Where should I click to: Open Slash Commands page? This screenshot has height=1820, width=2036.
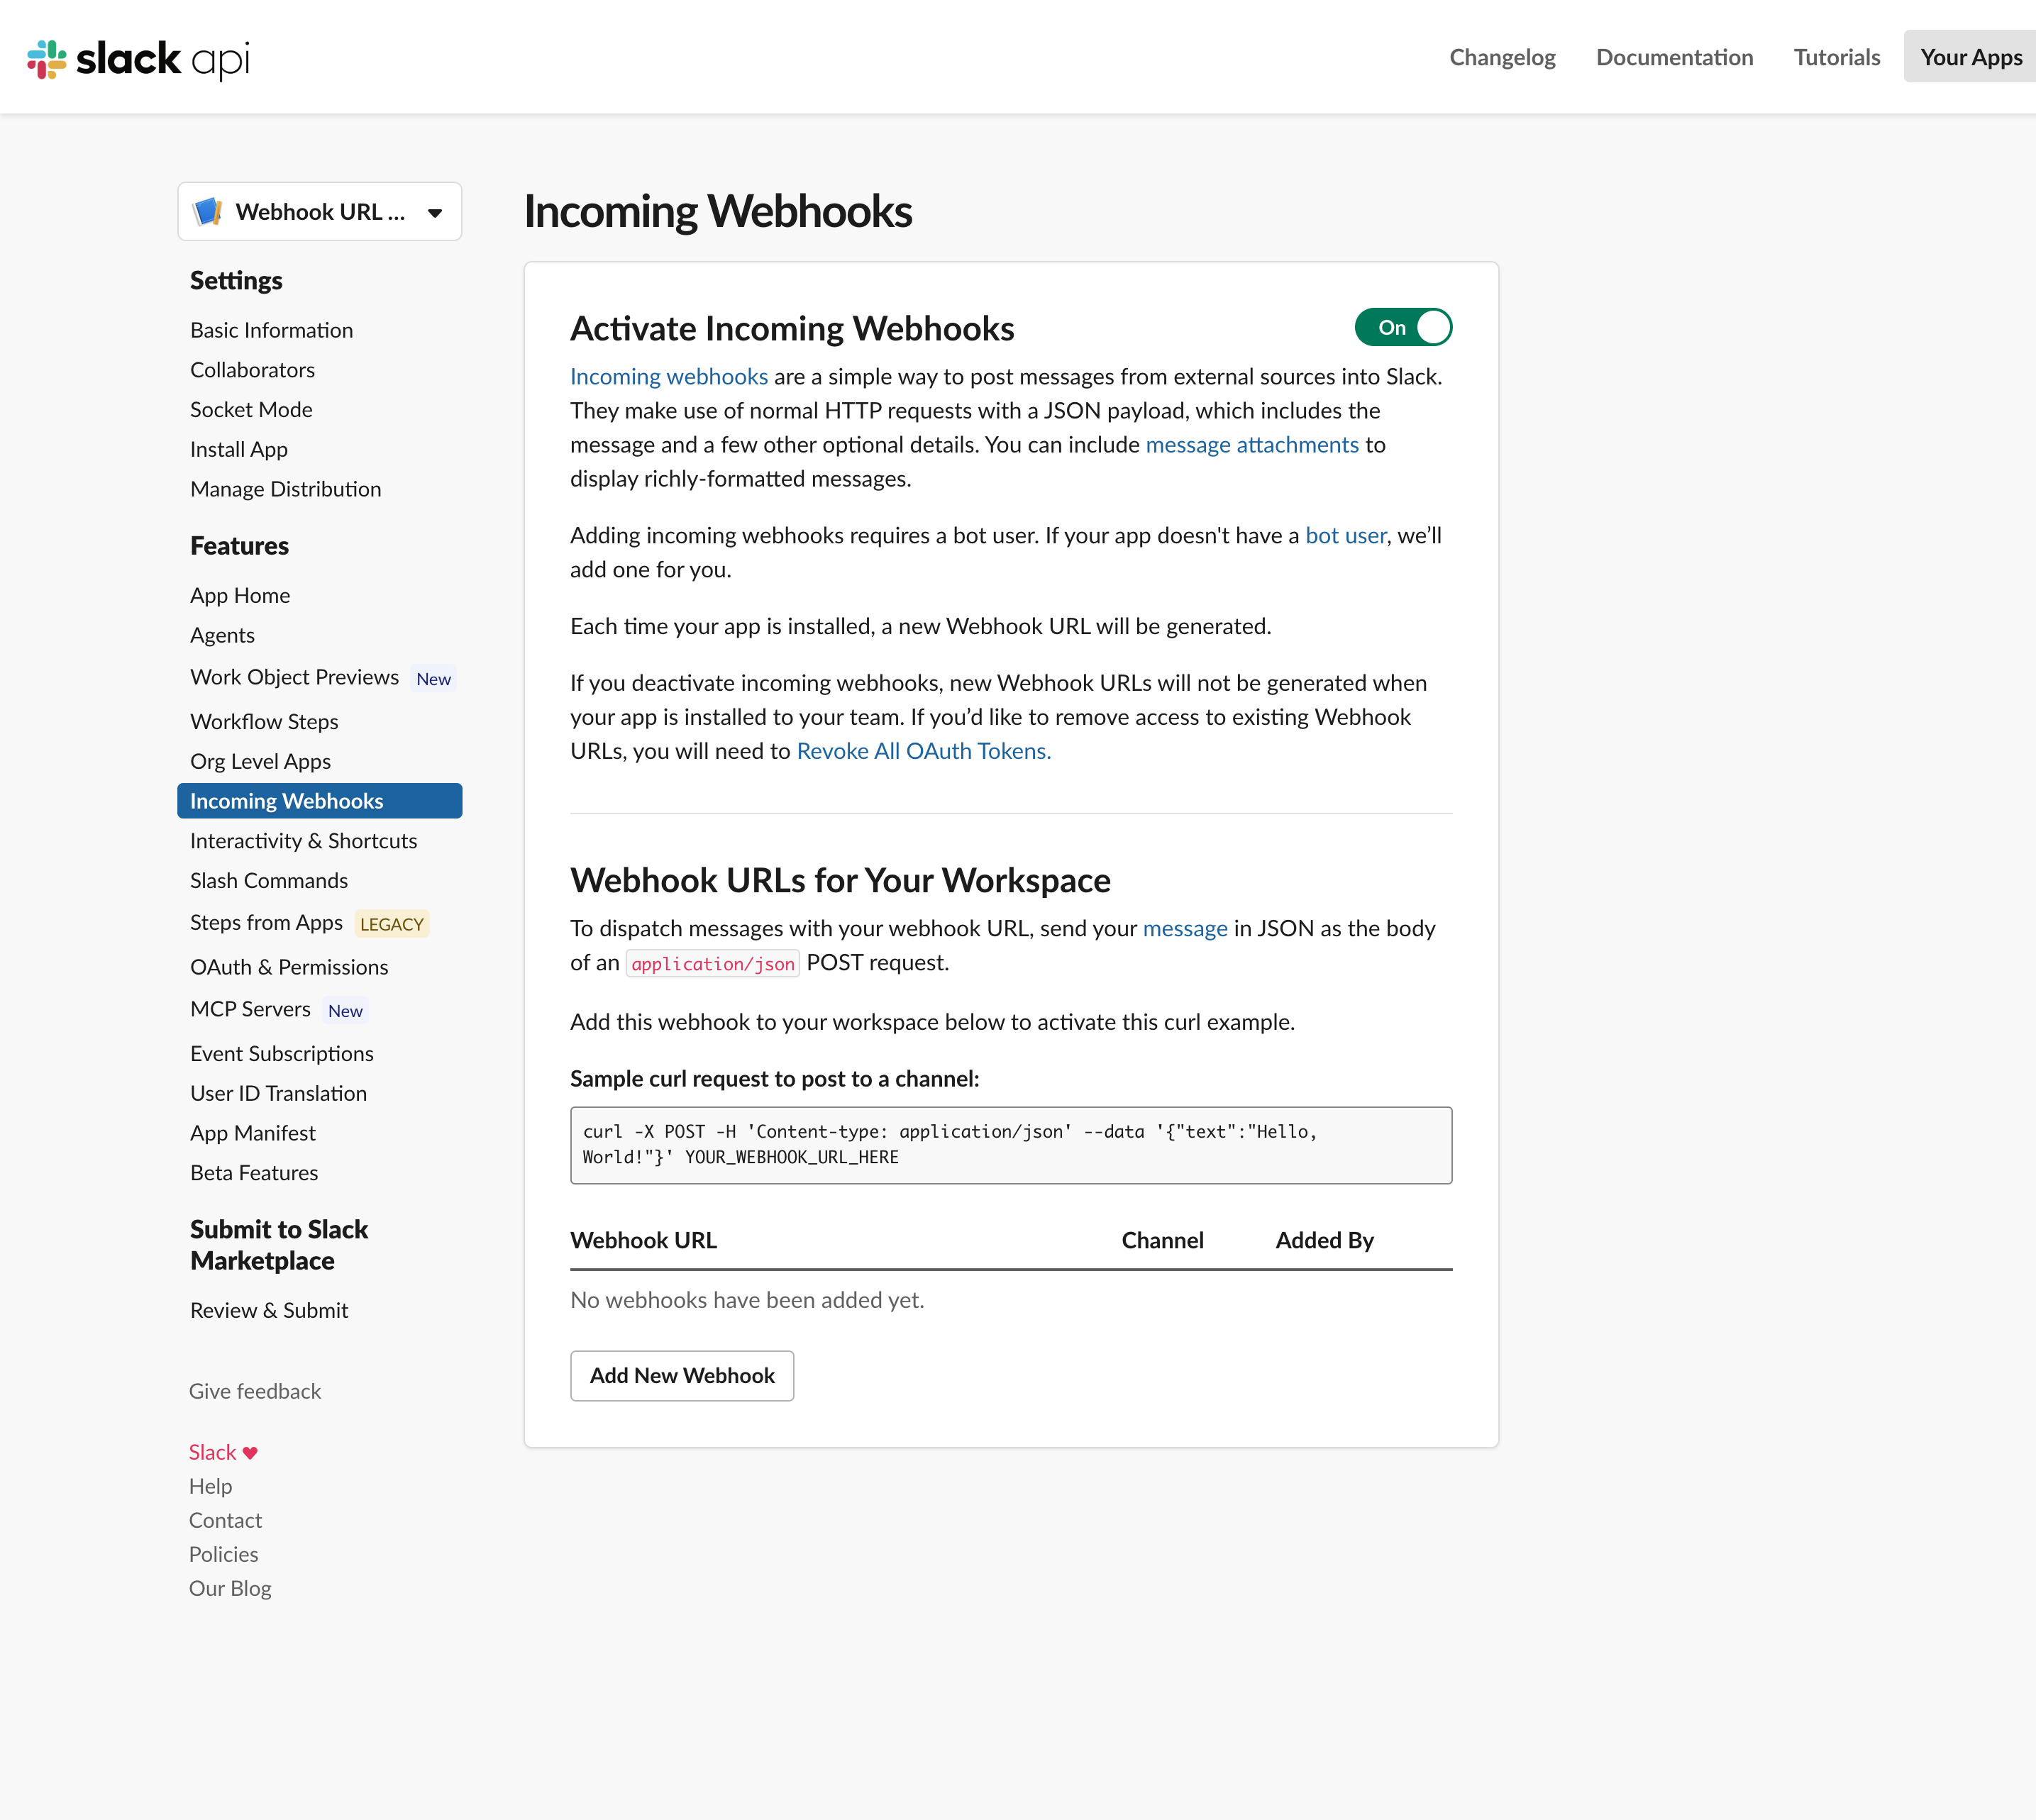[x=269, y=881]
